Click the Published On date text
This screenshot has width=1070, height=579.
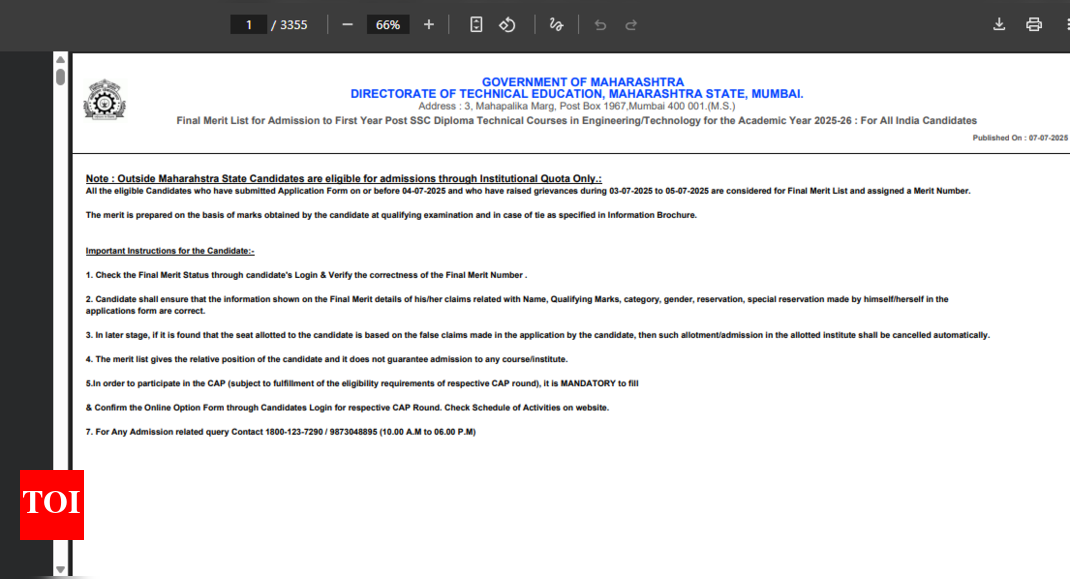1018,138
